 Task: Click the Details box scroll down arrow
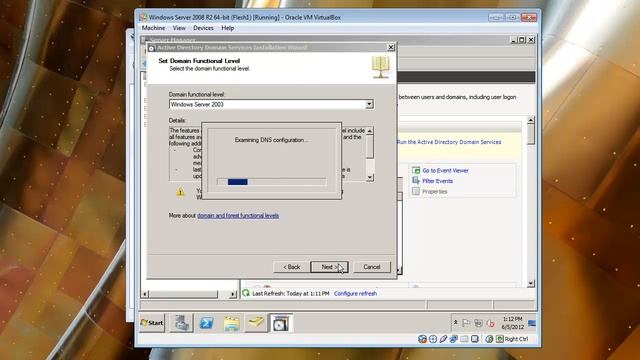tap(369, 177)
